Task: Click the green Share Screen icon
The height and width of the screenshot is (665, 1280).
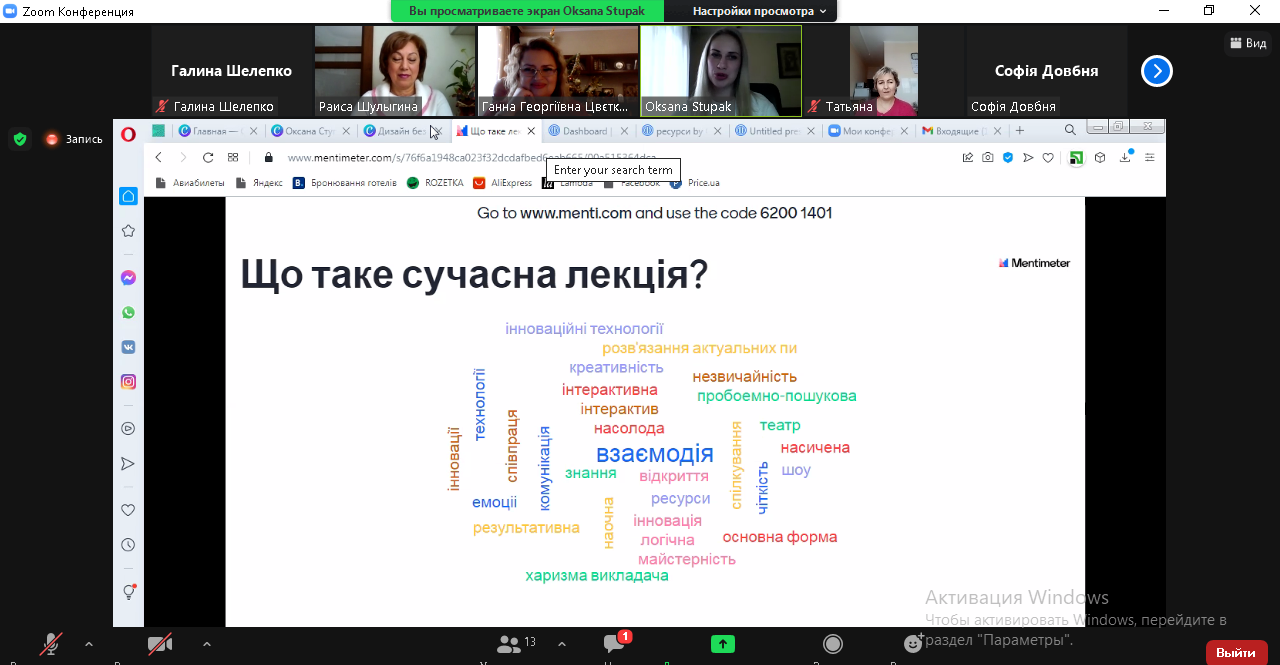Action: click(723, 644)
